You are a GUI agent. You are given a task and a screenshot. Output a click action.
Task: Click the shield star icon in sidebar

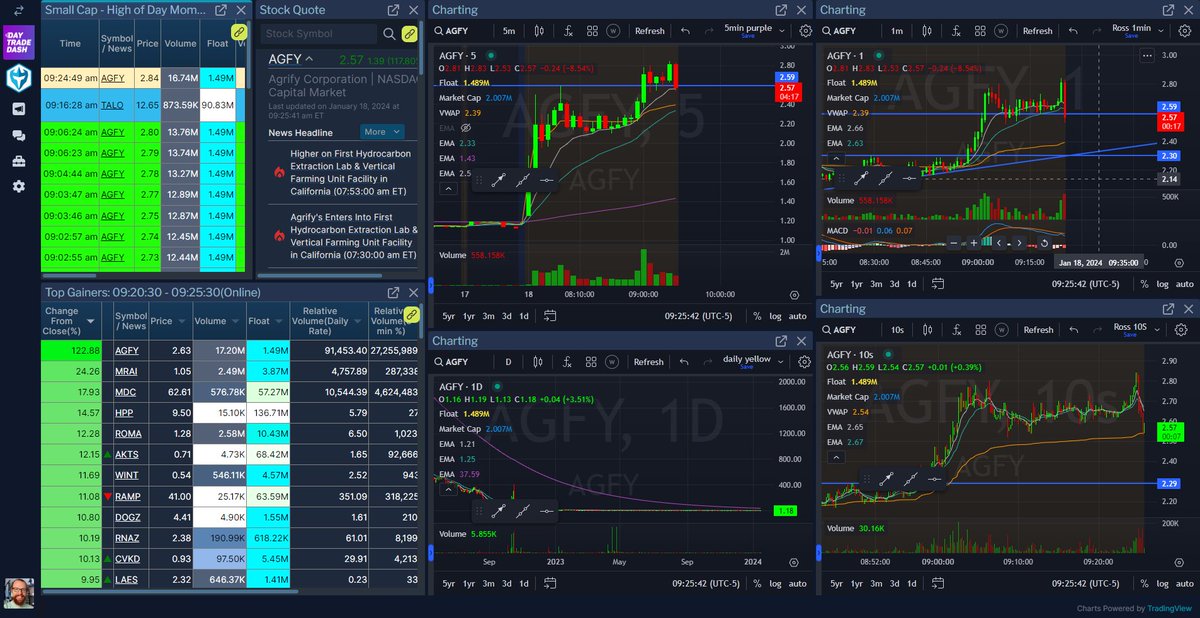point(19,79)
